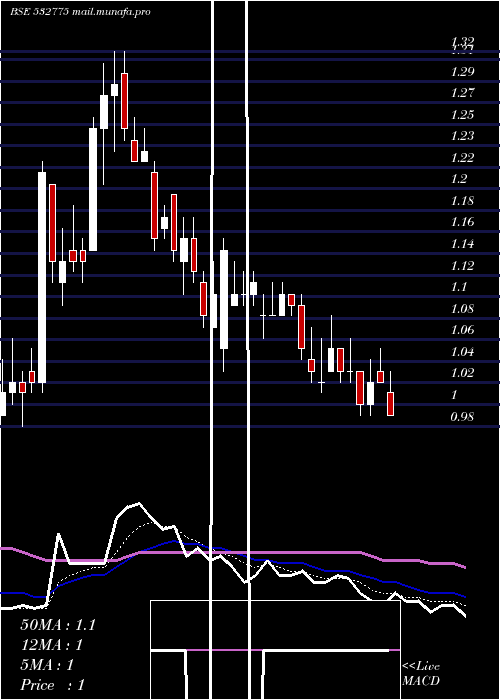Click the Price : 1 legend entry
The image size is (500, 700).
(52, 685)
